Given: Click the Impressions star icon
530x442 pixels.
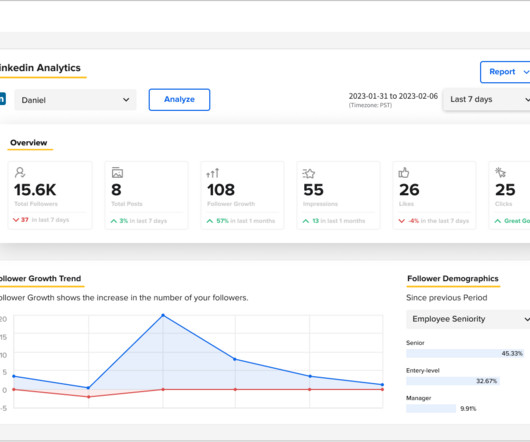Looking at the screenshot, I should (309, 173).
